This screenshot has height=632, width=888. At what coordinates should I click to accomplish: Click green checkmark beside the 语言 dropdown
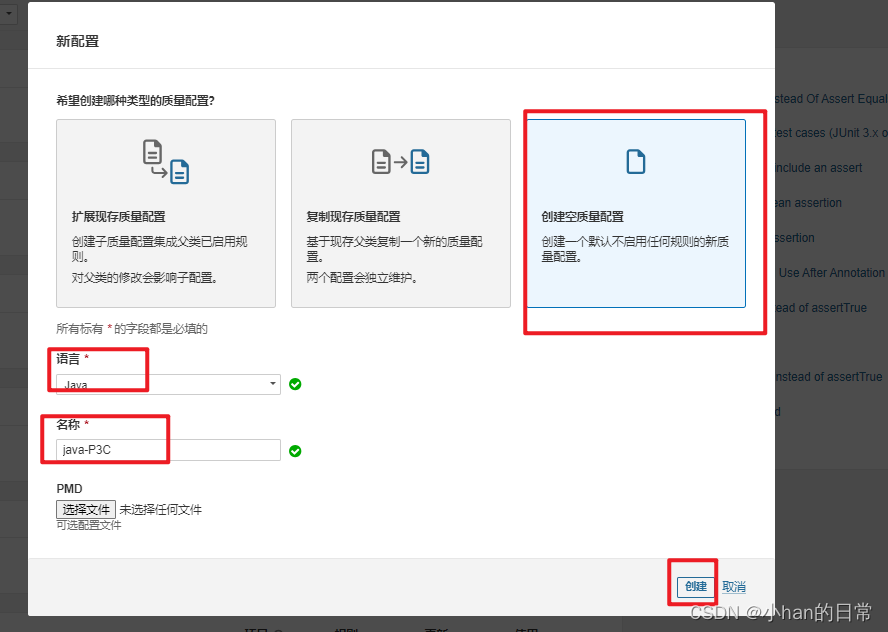295,385
